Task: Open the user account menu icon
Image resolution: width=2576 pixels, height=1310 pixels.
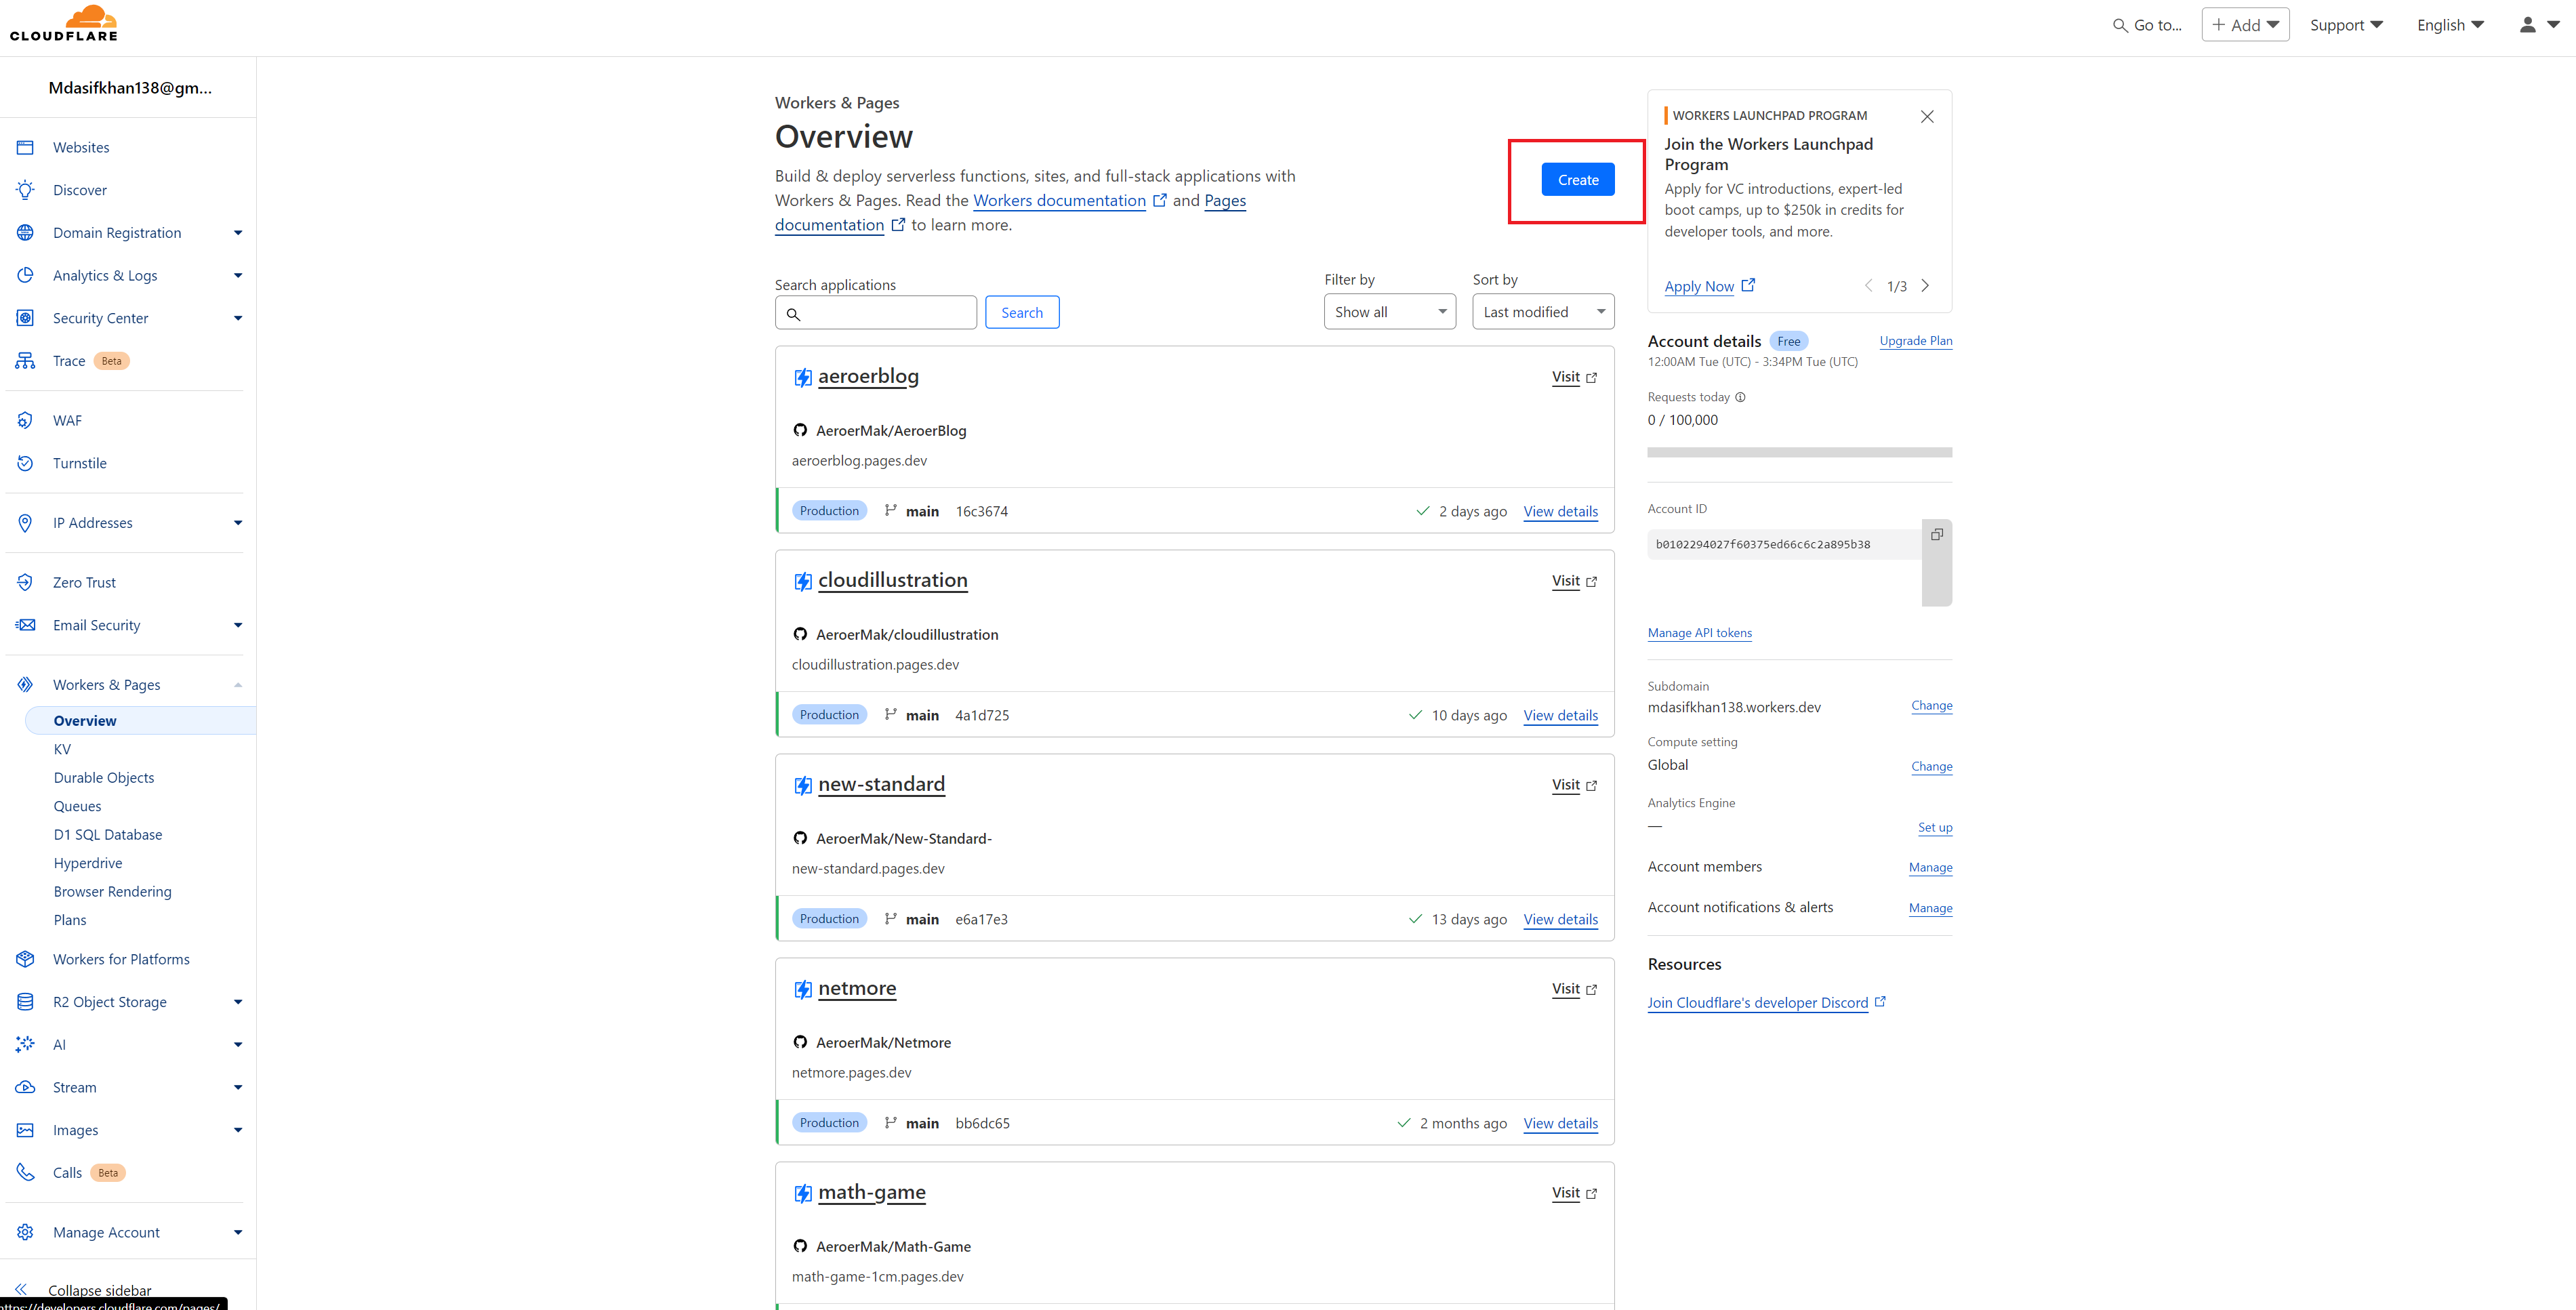Action: pos(2538,25)
